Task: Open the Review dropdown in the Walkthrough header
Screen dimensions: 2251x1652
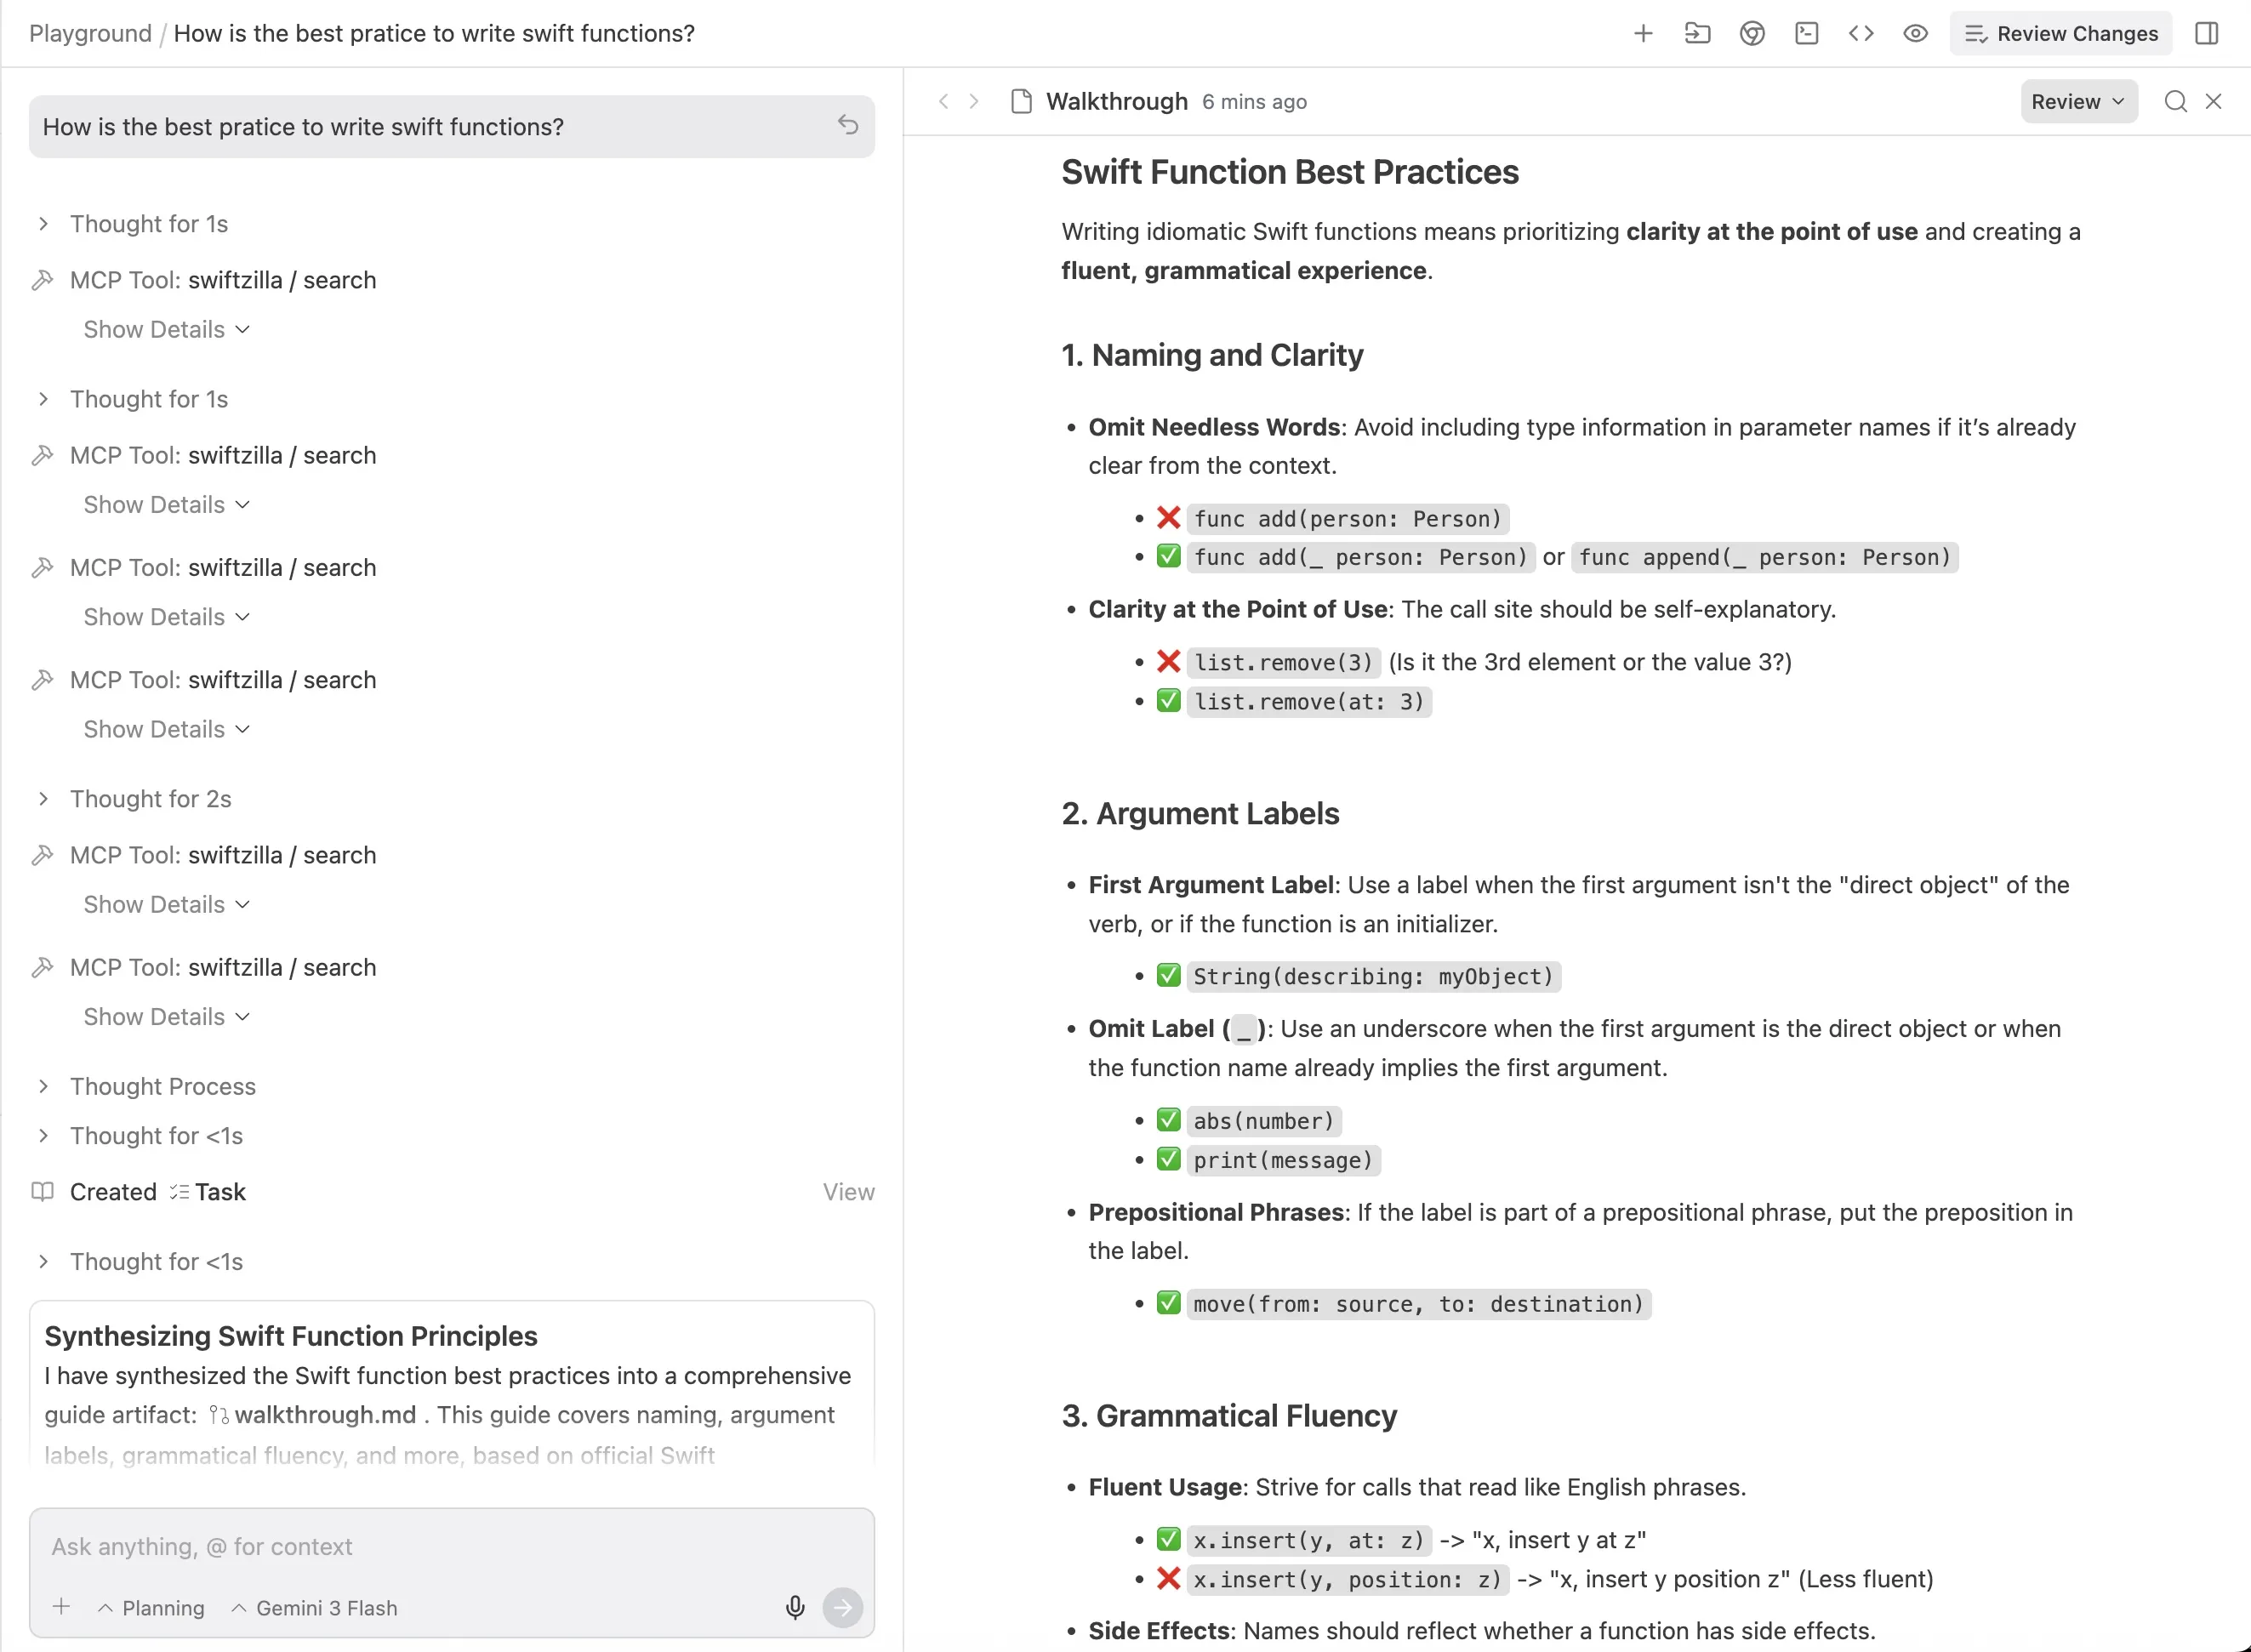Action: [x=2078, y=101]
